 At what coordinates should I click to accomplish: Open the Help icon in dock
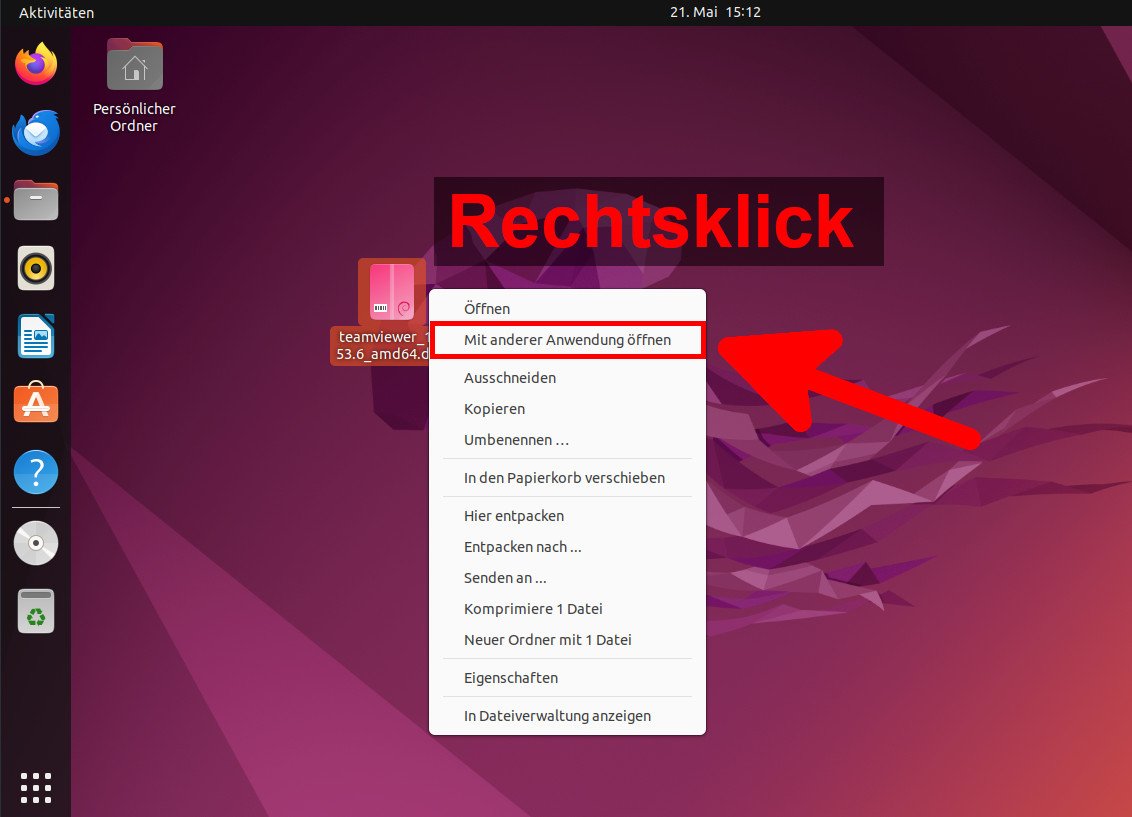coord(36,471)
